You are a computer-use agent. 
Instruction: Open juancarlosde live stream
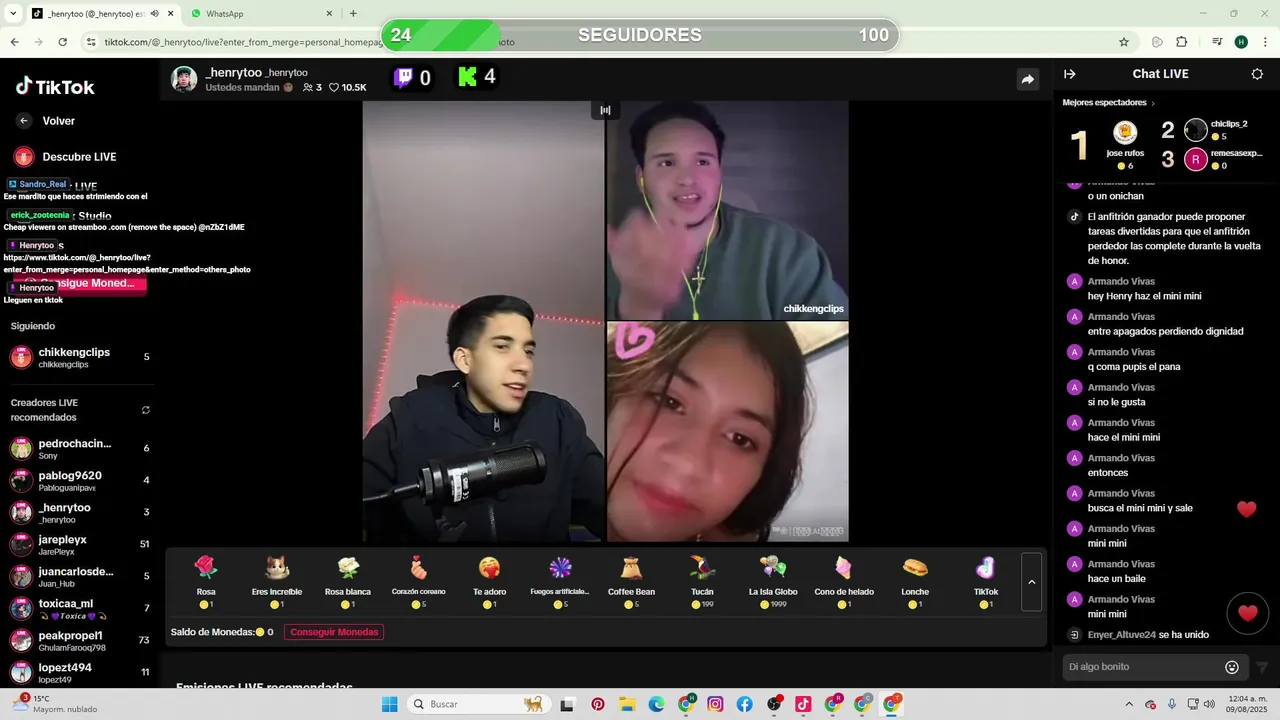coord(79,576)
